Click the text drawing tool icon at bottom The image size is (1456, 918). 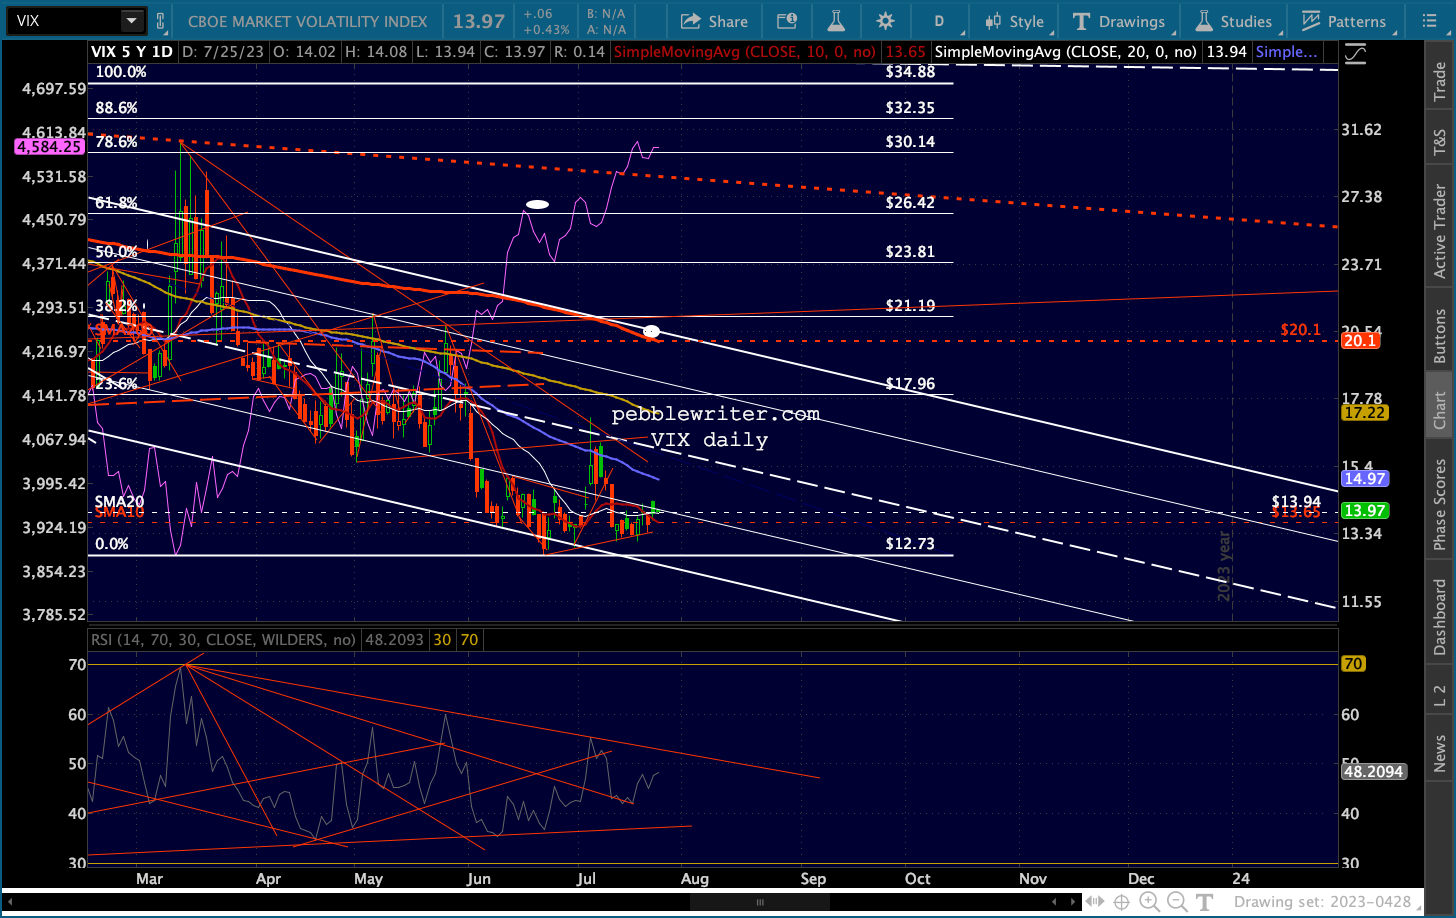[x=1205, y=902]
